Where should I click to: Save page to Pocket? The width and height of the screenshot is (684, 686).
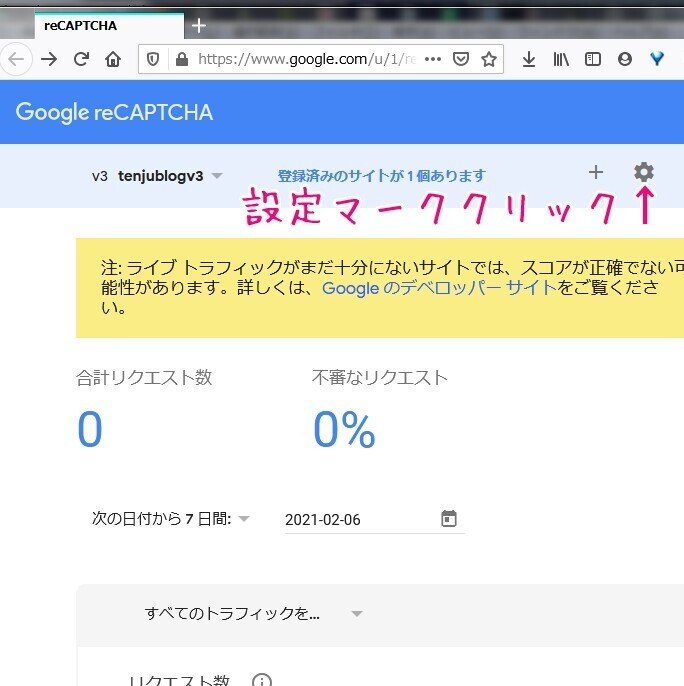point(461,59)
